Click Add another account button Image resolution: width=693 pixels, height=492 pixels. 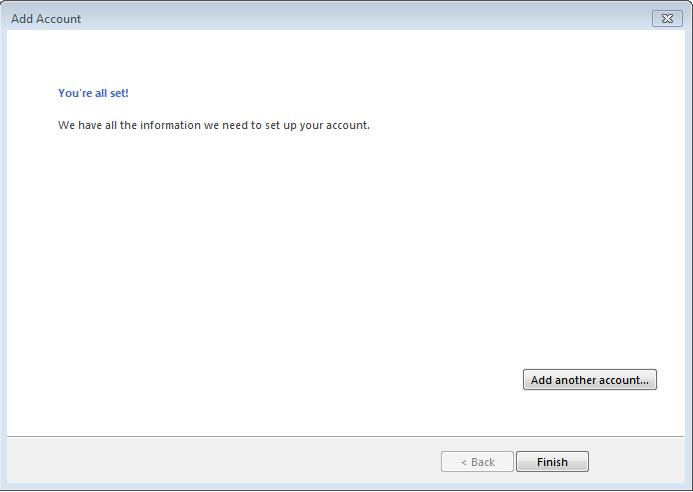589,380
